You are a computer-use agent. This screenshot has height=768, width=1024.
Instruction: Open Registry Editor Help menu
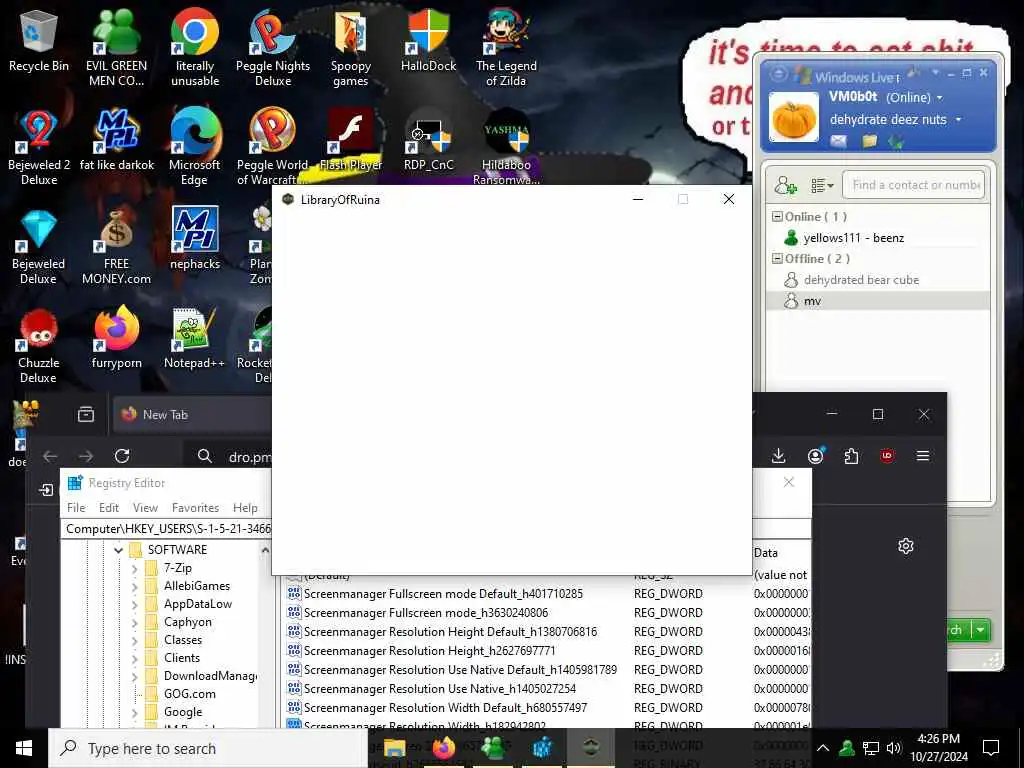click(245, 507)
